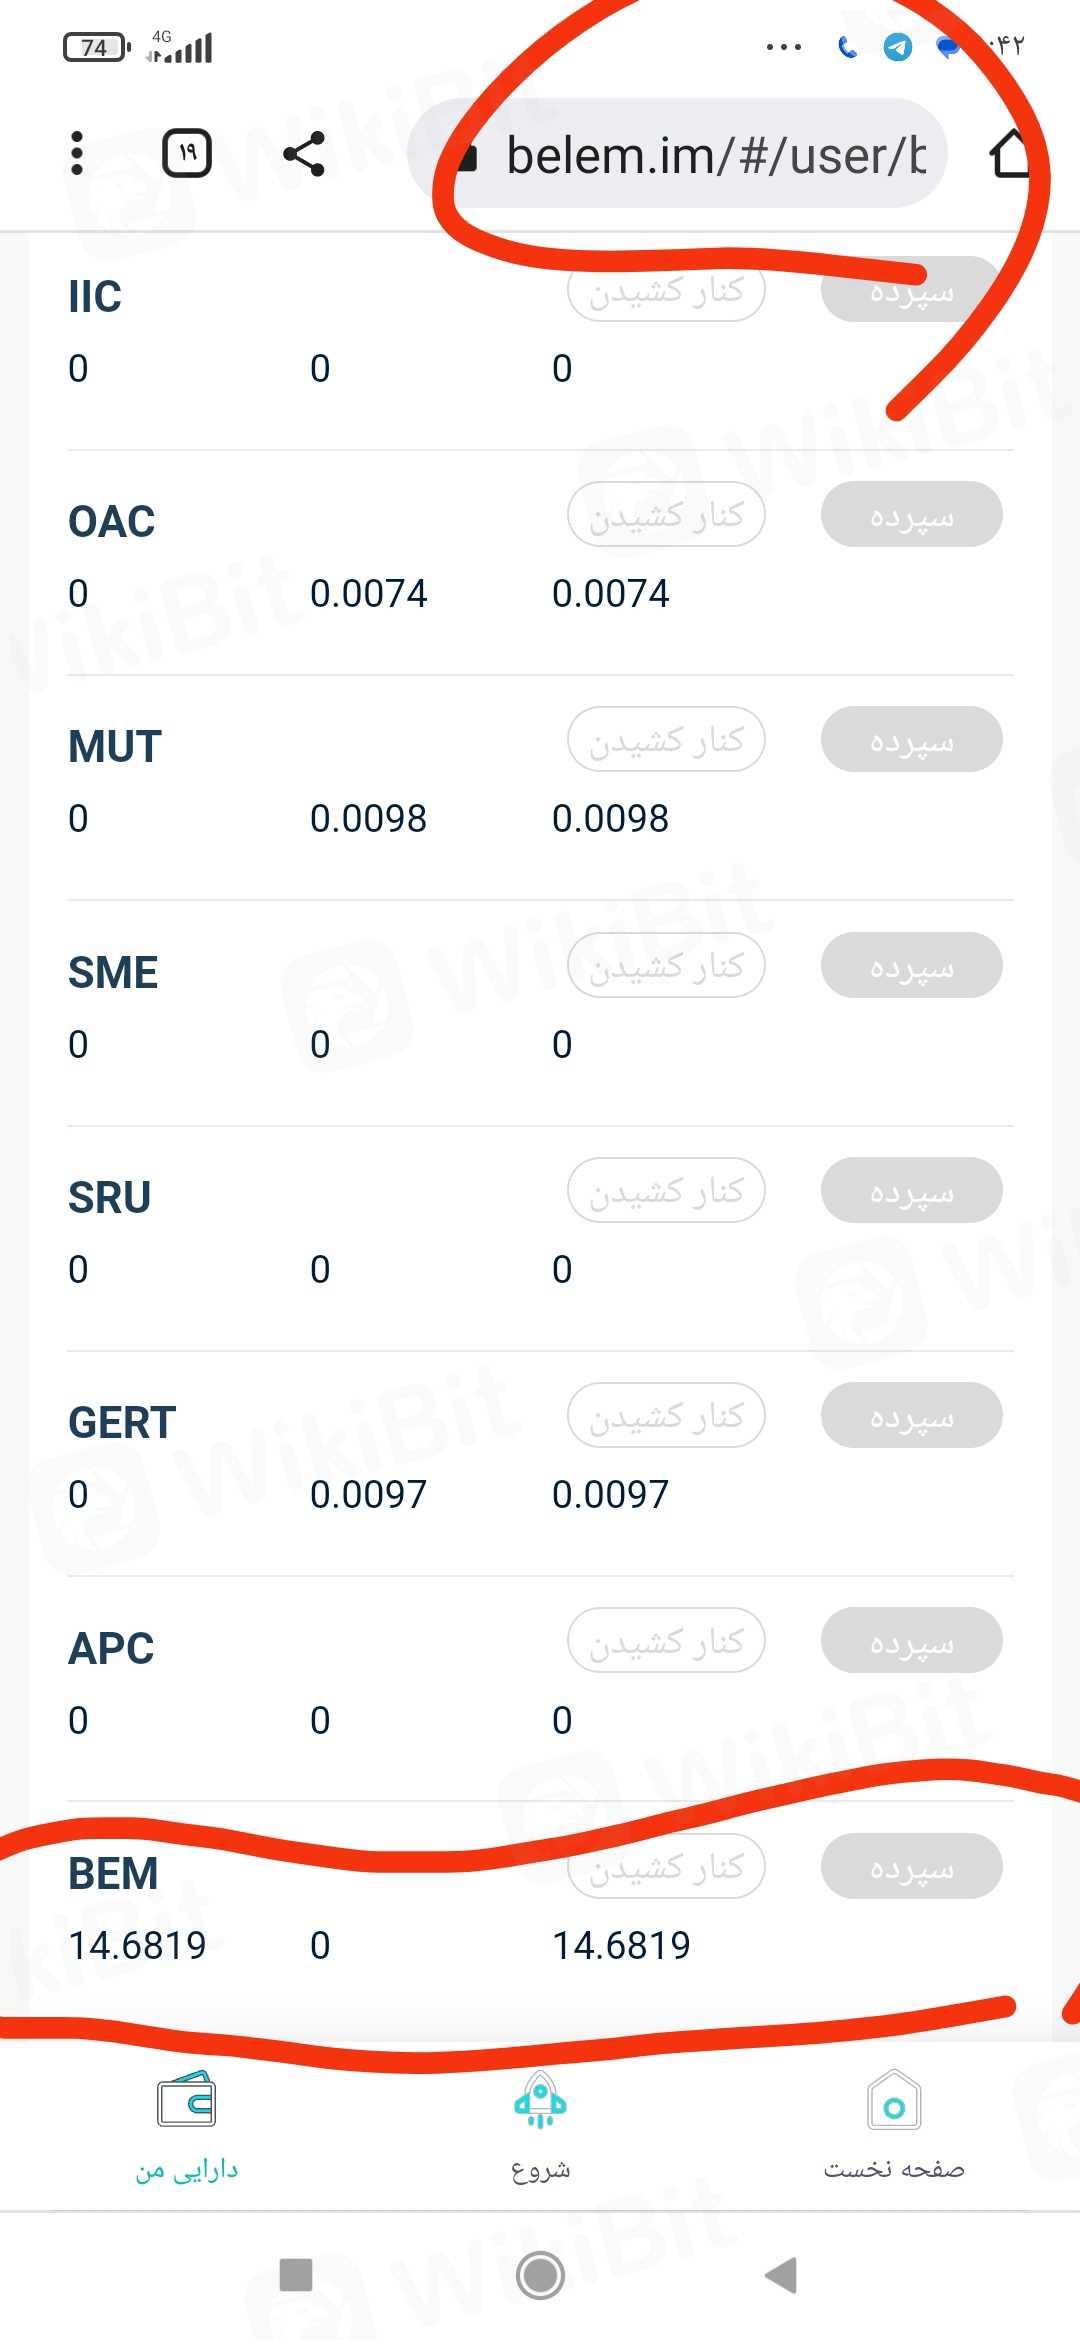The image size is (1080, 2340).
Task: Open the browser three-dot menu
Action: click(x=77, y=154)
